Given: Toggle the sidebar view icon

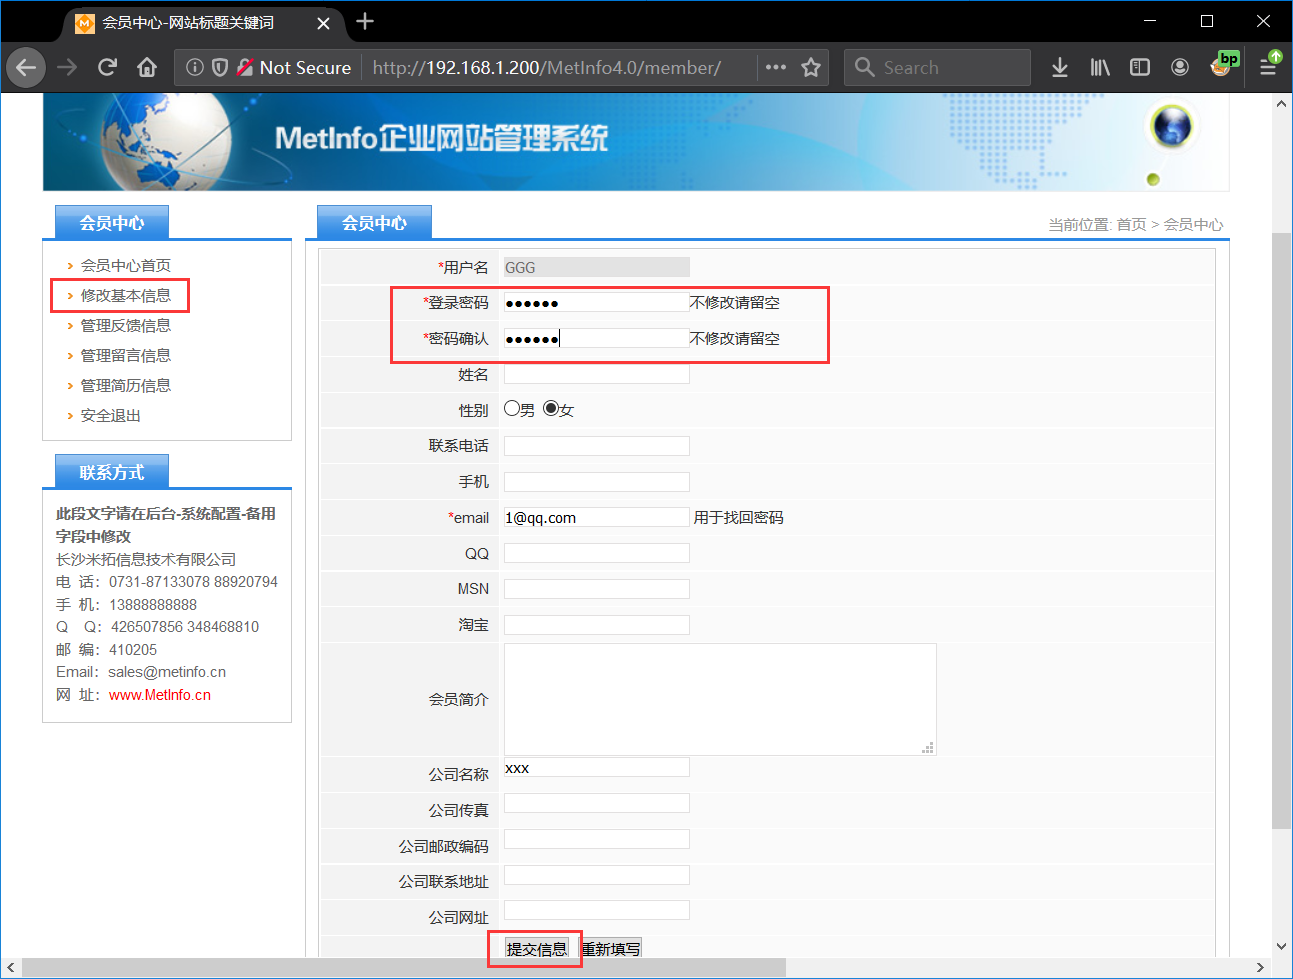Looking at the screenshot, I should (1140, 67).
